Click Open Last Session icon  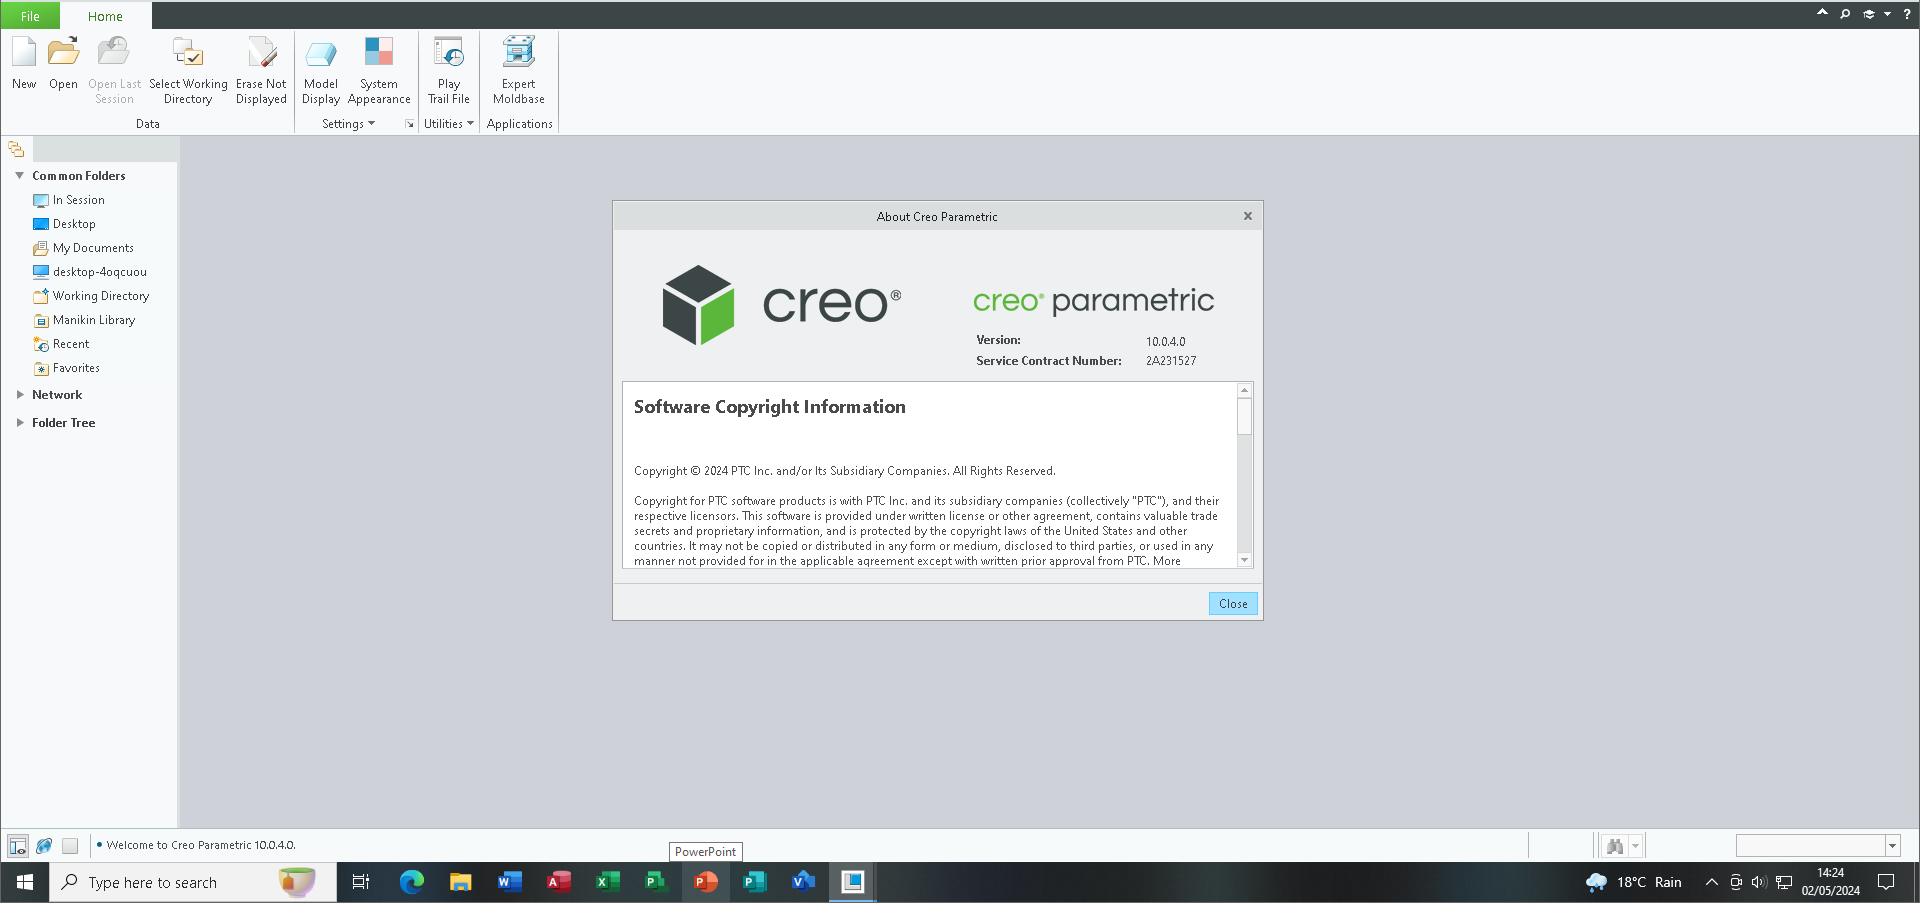(x=114, y=70)
